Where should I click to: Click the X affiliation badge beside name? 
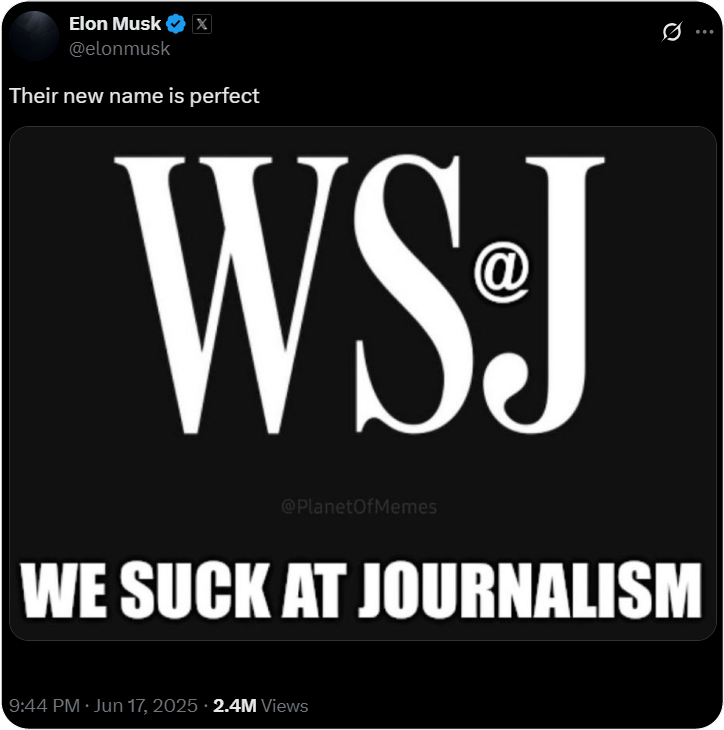point(202,24)
